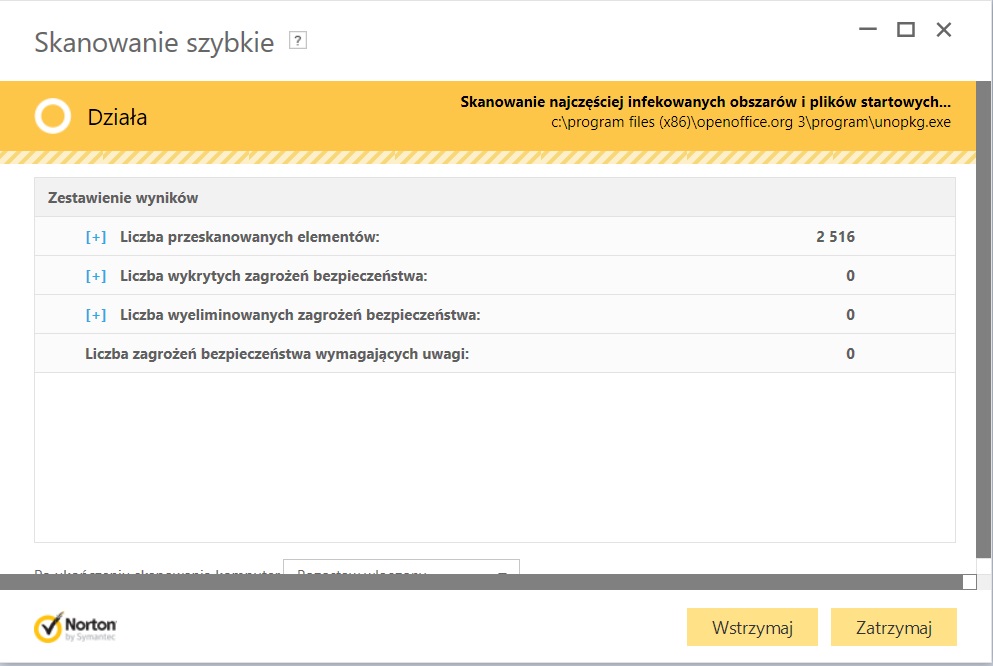993x666 pixels.
Task: Close the Skanowanie szybkie window
Action: [x=943, y=30]
